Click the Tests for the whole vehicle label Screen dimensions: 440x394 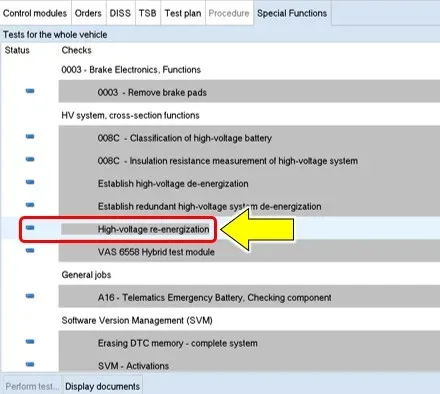tap(55, 34)
